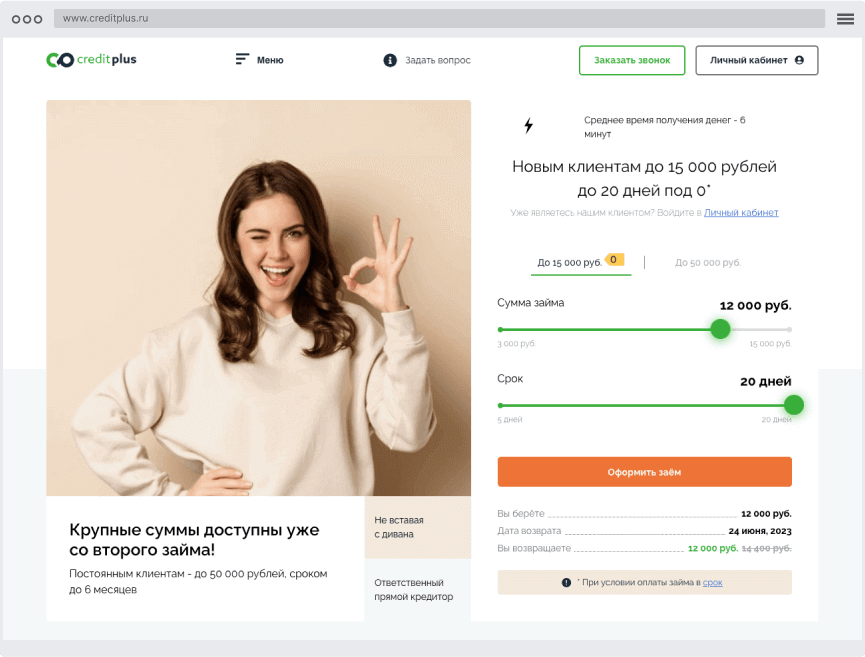Click the CreditPlus logo
865x657 pixels.
tap(91, 60)
